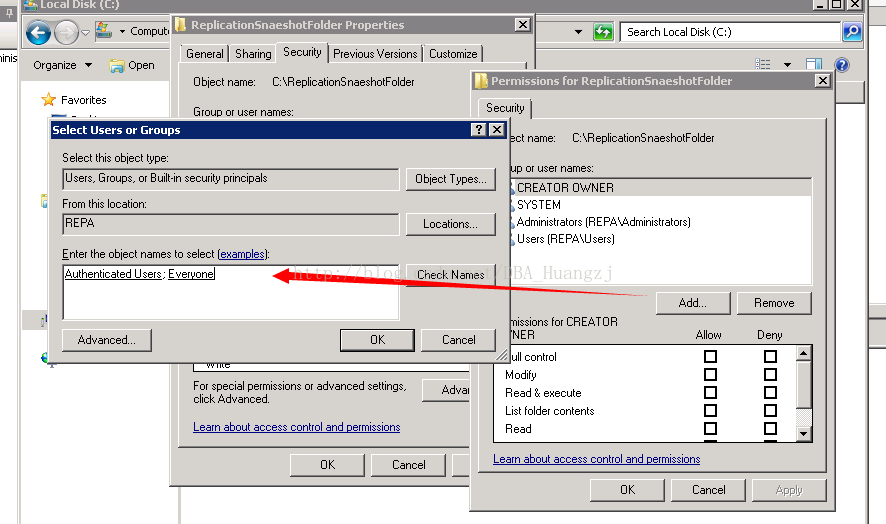Click the magnifier search icon
This screenshot has width=886, height=524.
pyautogui.click(x=852, y=32)
